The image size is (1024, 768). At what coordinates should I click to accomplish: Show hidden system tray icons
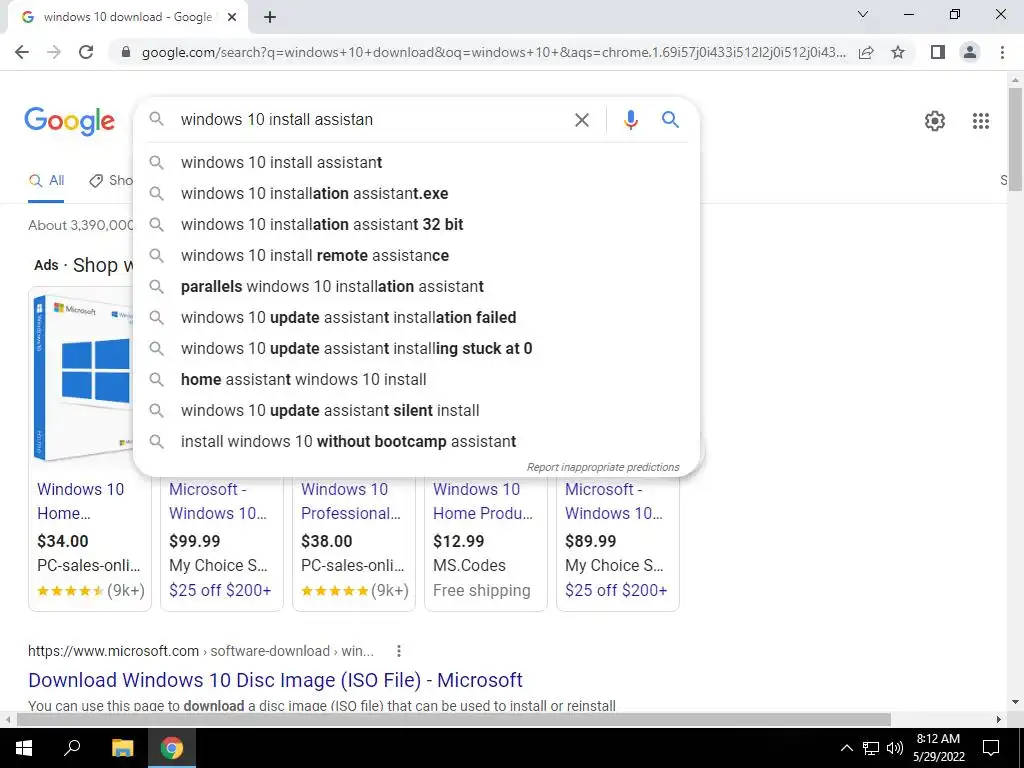pyautogui.click(x=846, y=748)
